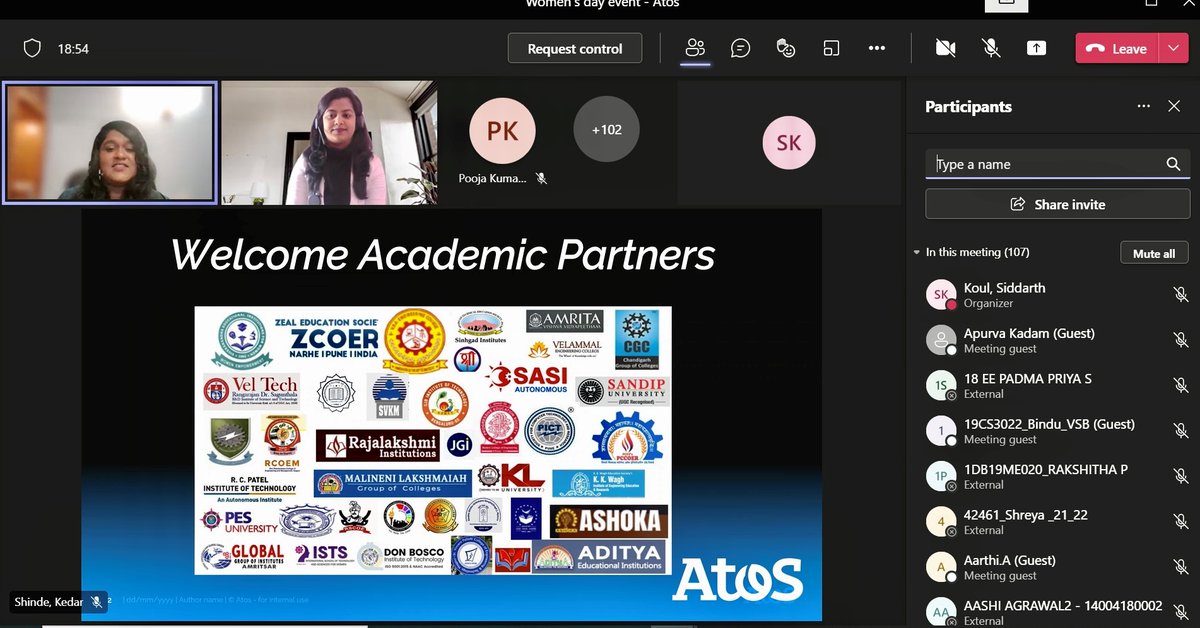Click avatar of Apurva Kadam in list

941,340
